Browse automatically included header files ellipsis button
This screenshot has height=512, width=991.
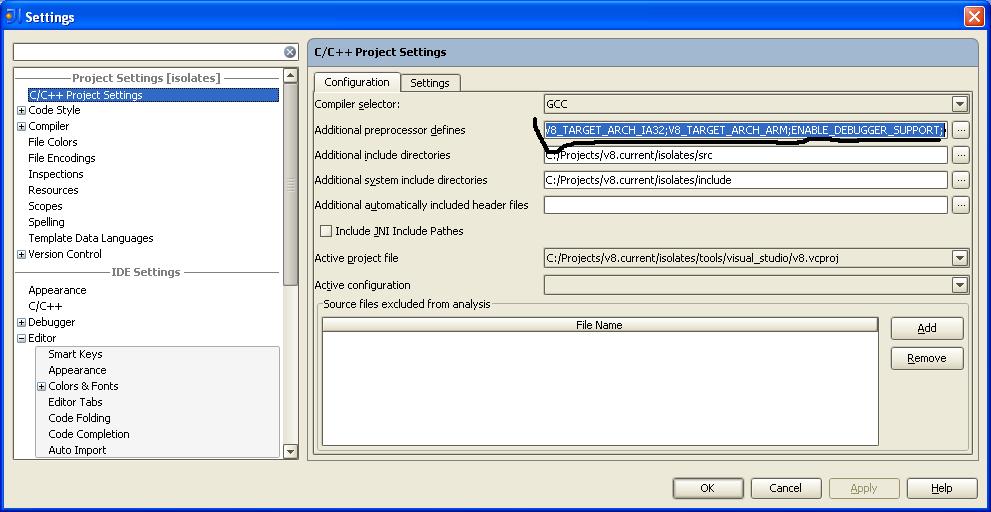[961, 205]
